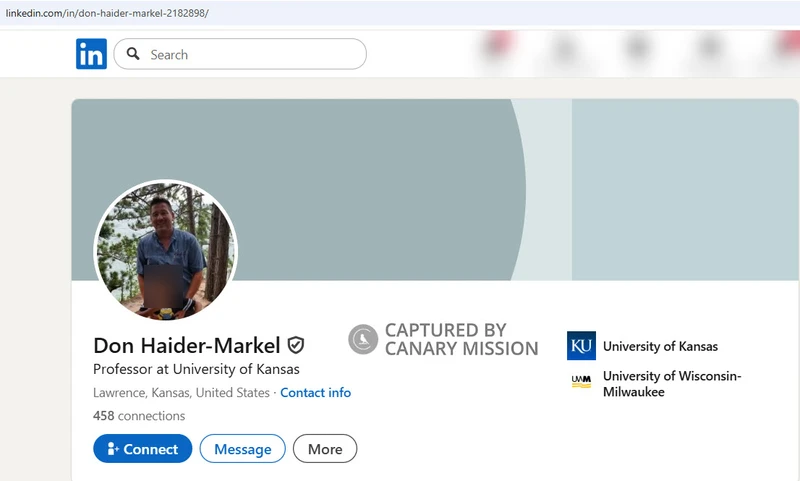View the 458 connections list

(139, 416)
